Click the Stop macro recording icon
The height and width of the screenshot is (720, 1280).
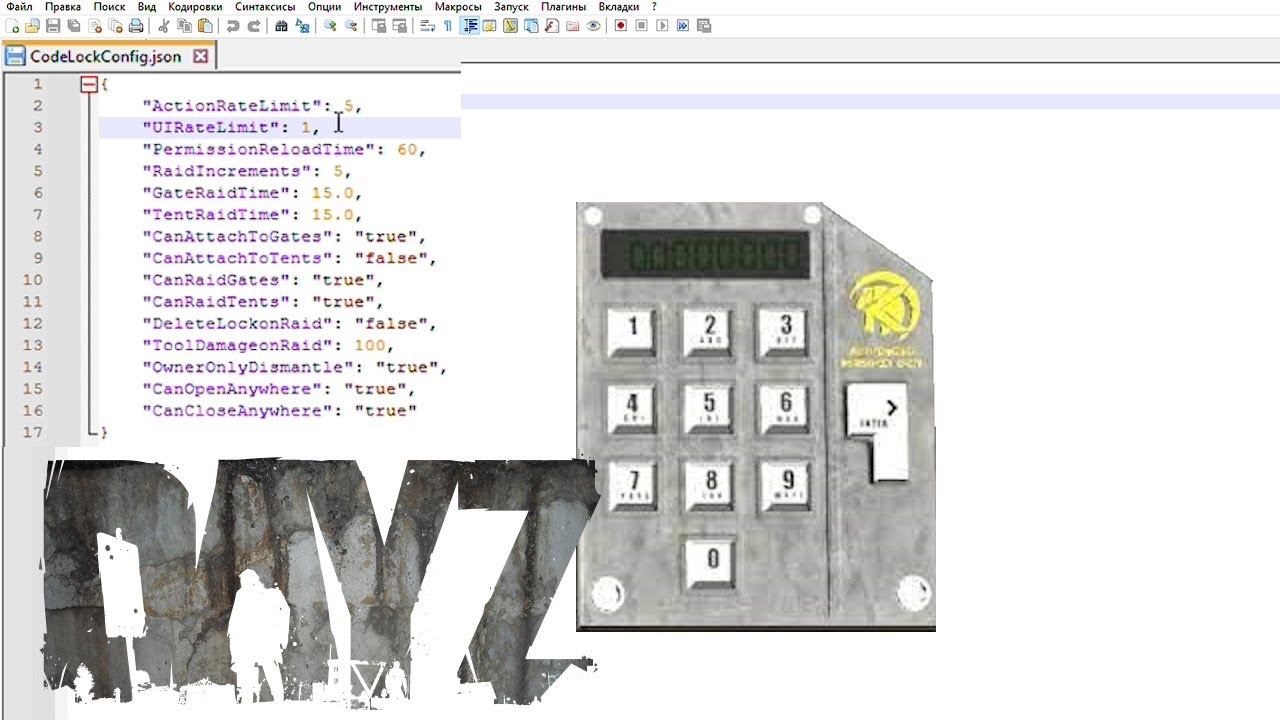click(641, 26)
